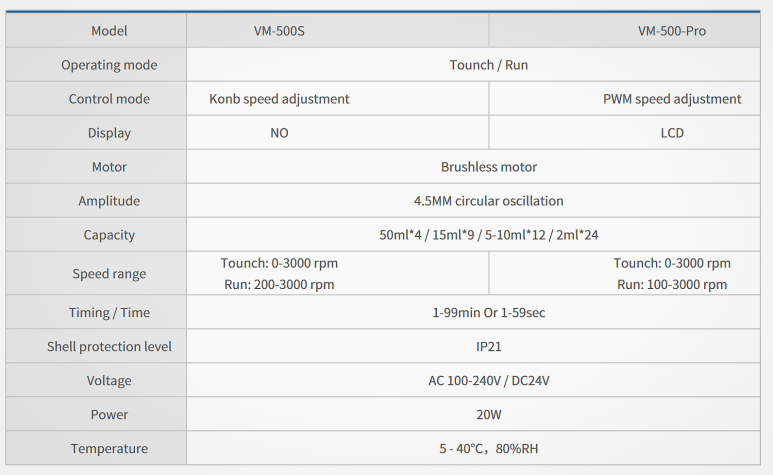Select the Speed range row label
Image resolution: width=773 pixels, height=475 pixels.
(x=109, y=274)
